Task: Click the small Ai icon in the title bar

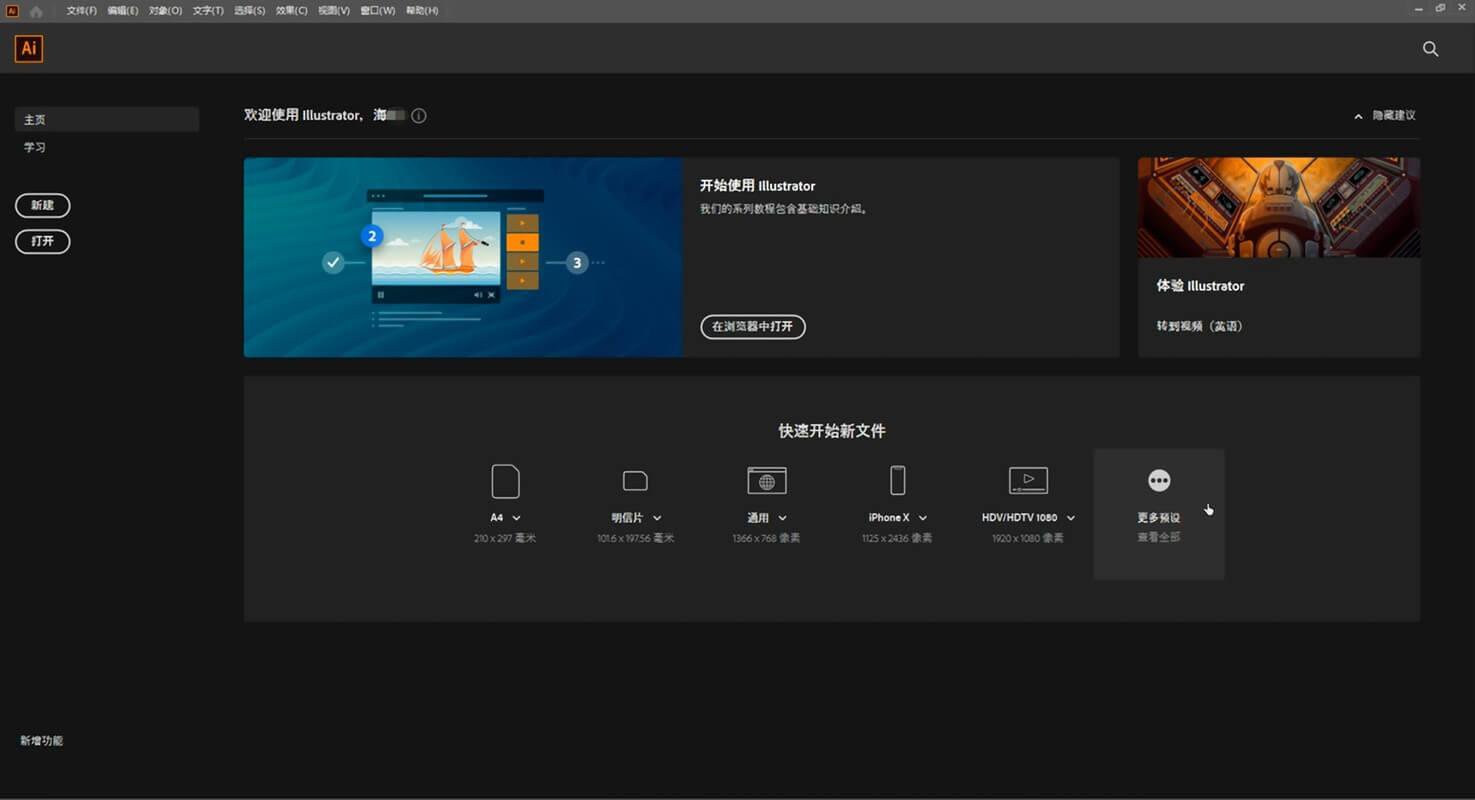Action: tap(12, 10)
